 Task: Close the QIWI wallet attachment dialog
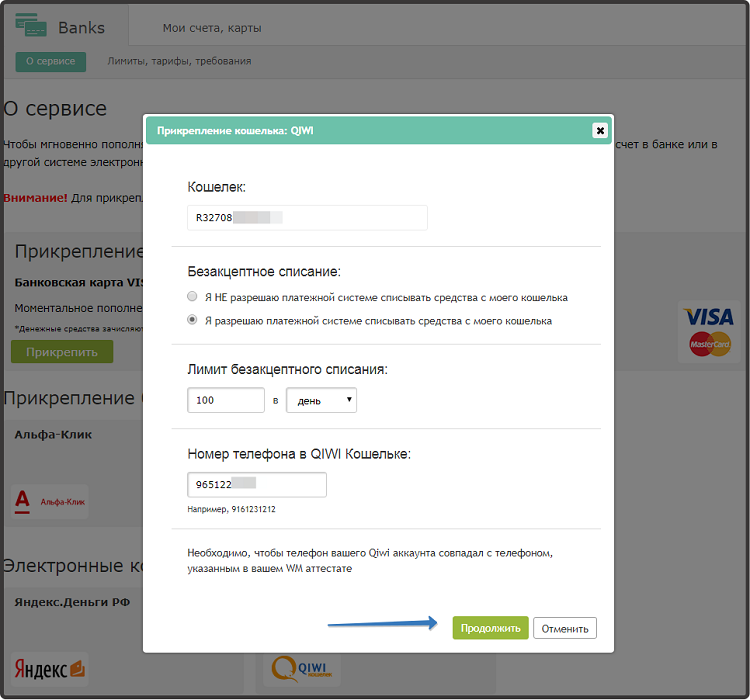600,130
